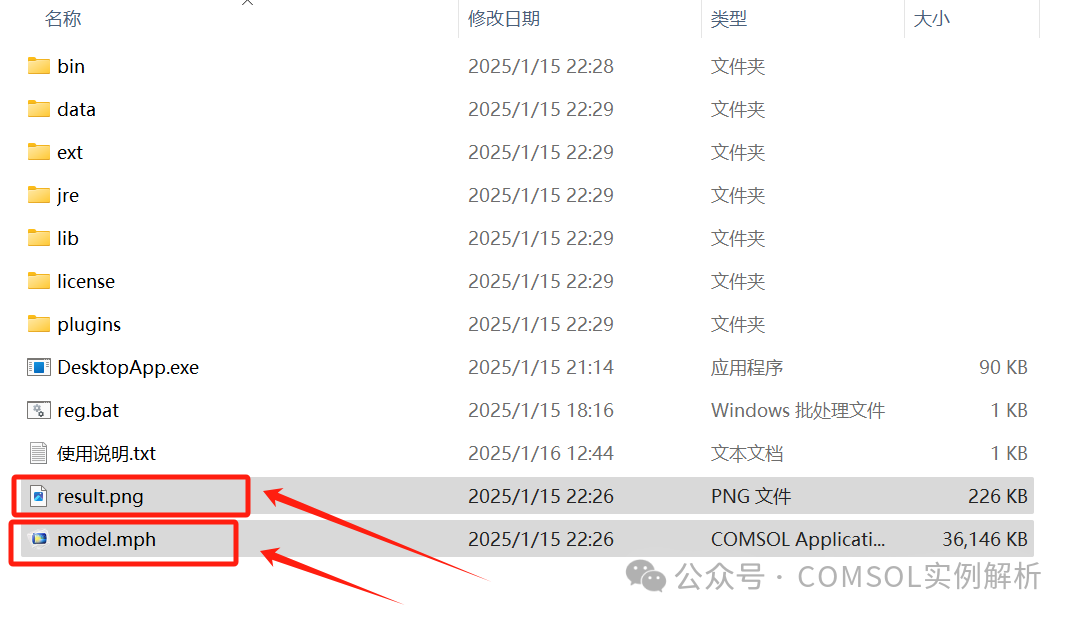Click the DesktopApp.exe application icon
This screenshot has height=619, width=1075.
[x=38, y=367]
